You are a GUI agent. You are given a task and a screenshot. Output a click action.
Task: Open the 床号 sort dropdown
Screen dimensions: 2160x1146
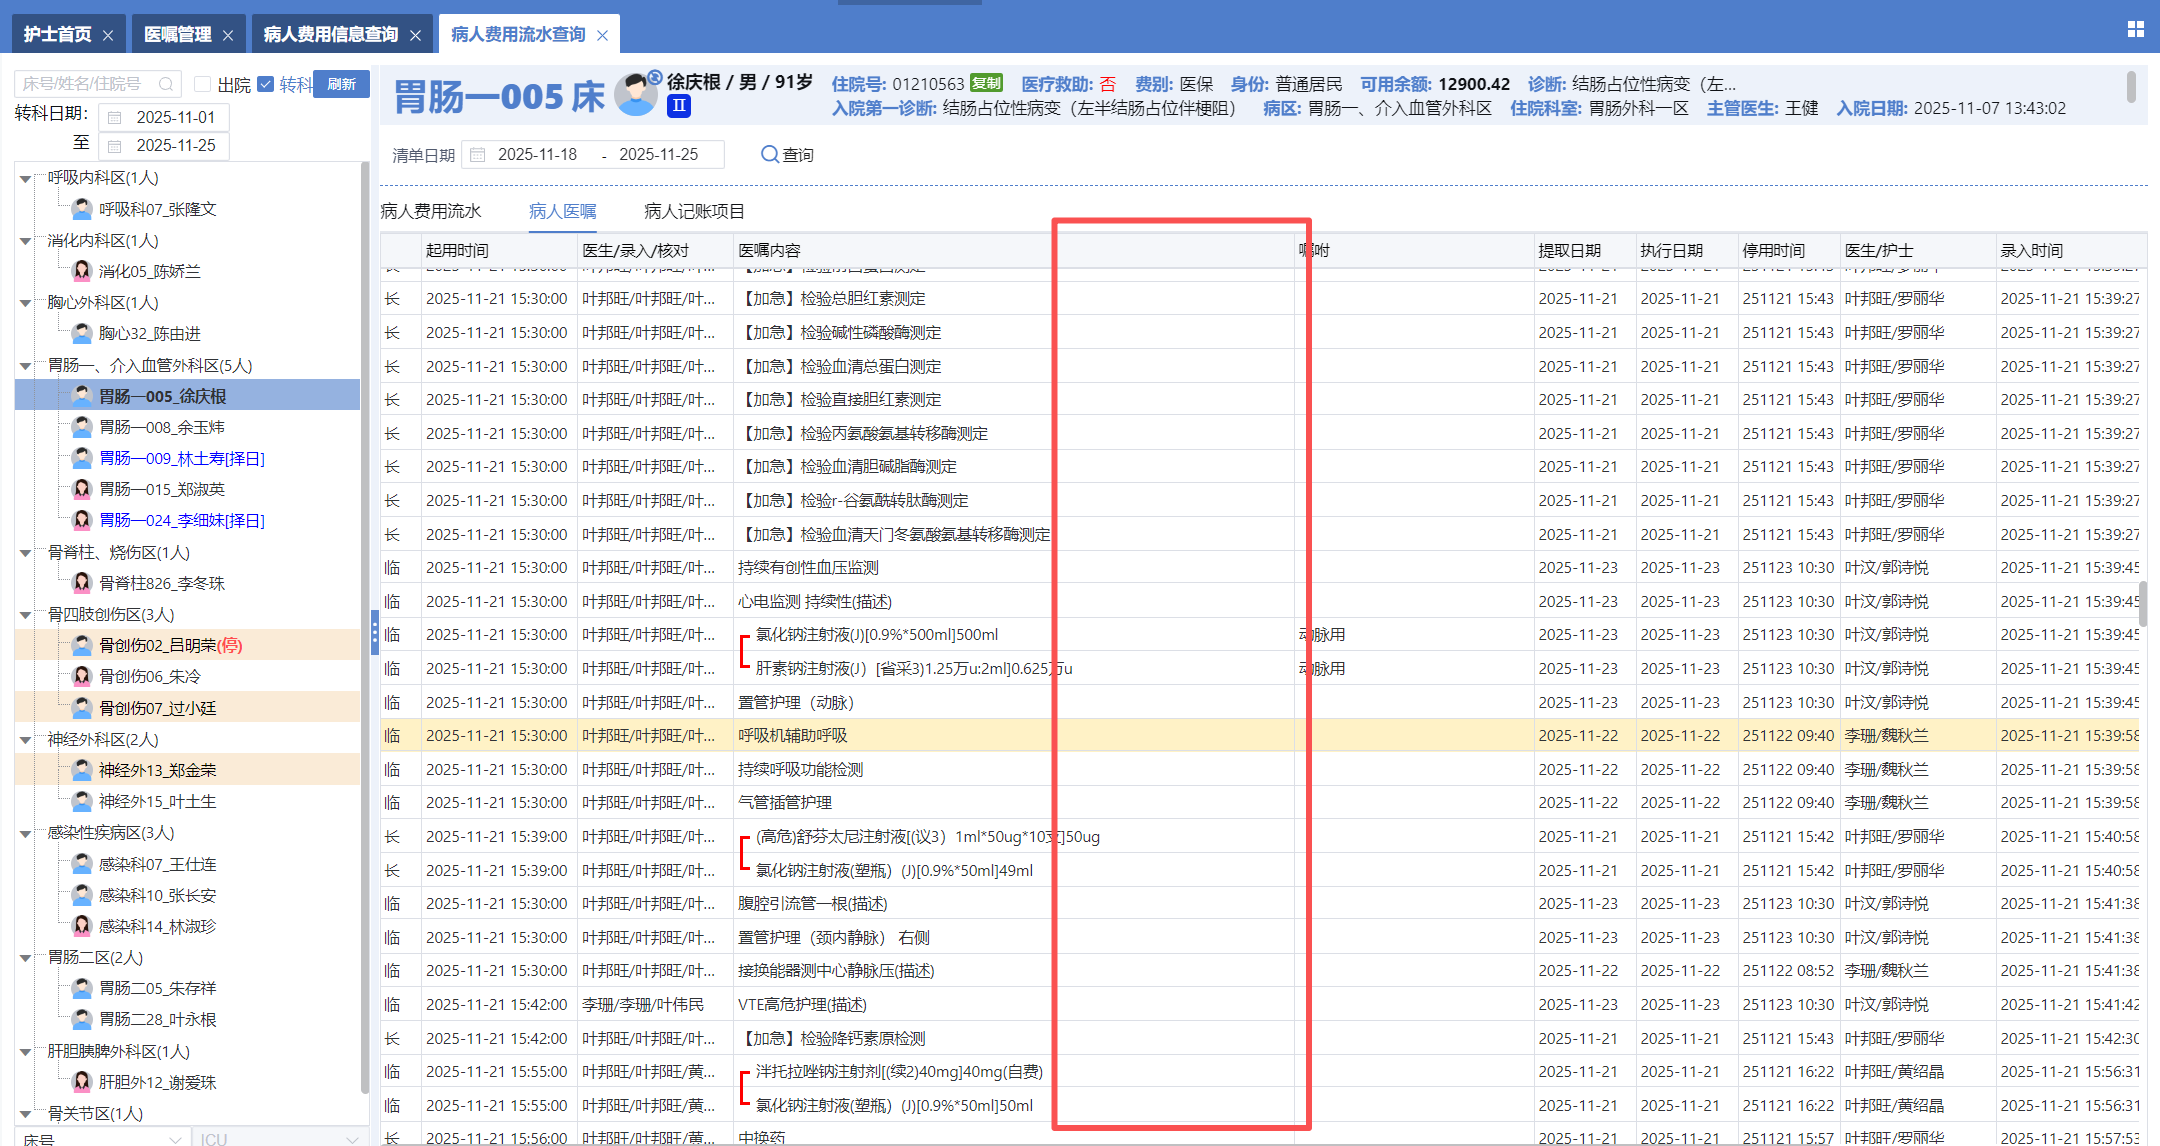coord(175,1138)
